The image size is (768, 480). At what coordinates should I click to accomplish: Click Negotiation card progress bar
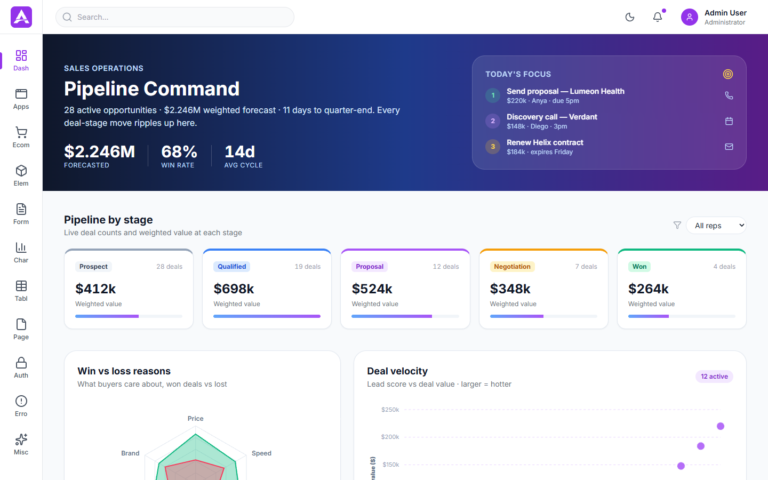(x=544, y=316)
